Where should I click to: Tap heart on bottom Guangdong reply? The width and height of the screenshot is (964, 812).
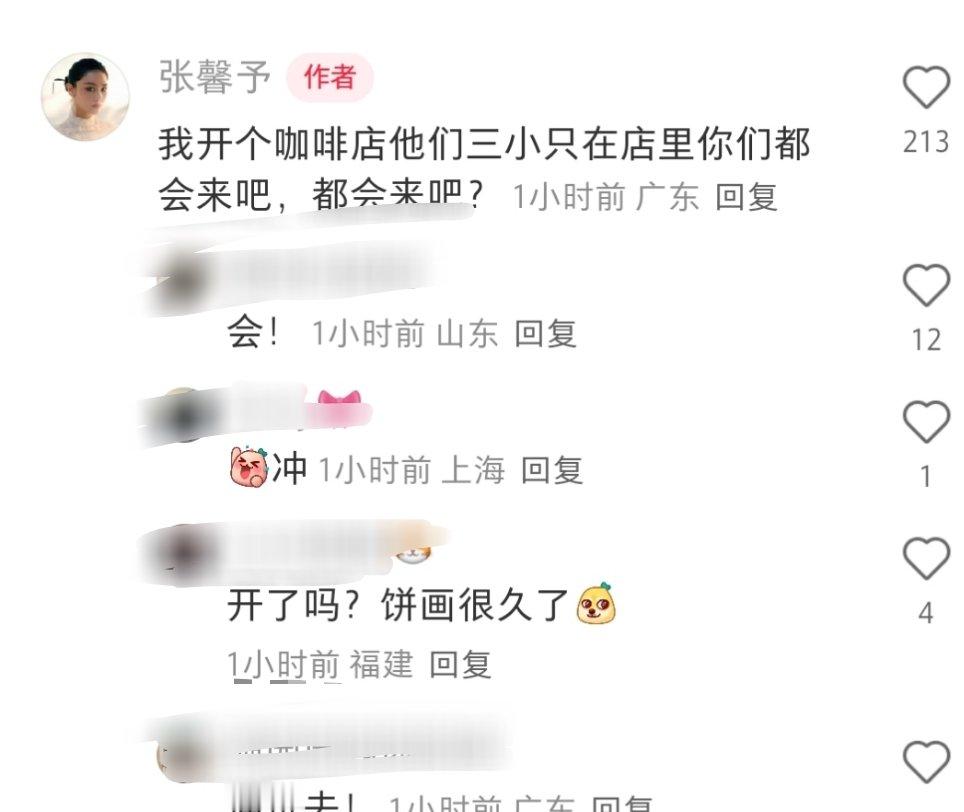point(926,762)
